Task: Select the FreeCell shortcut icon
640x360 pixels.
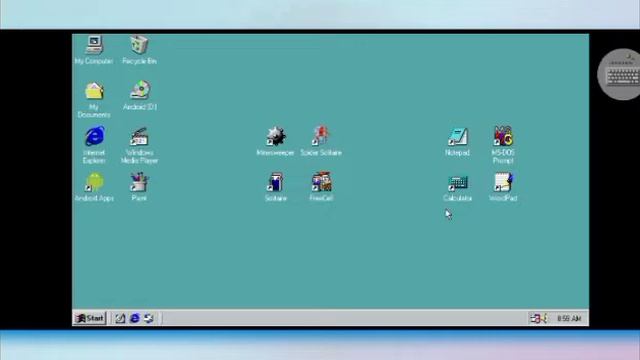Action: click(x=321, y=182)
